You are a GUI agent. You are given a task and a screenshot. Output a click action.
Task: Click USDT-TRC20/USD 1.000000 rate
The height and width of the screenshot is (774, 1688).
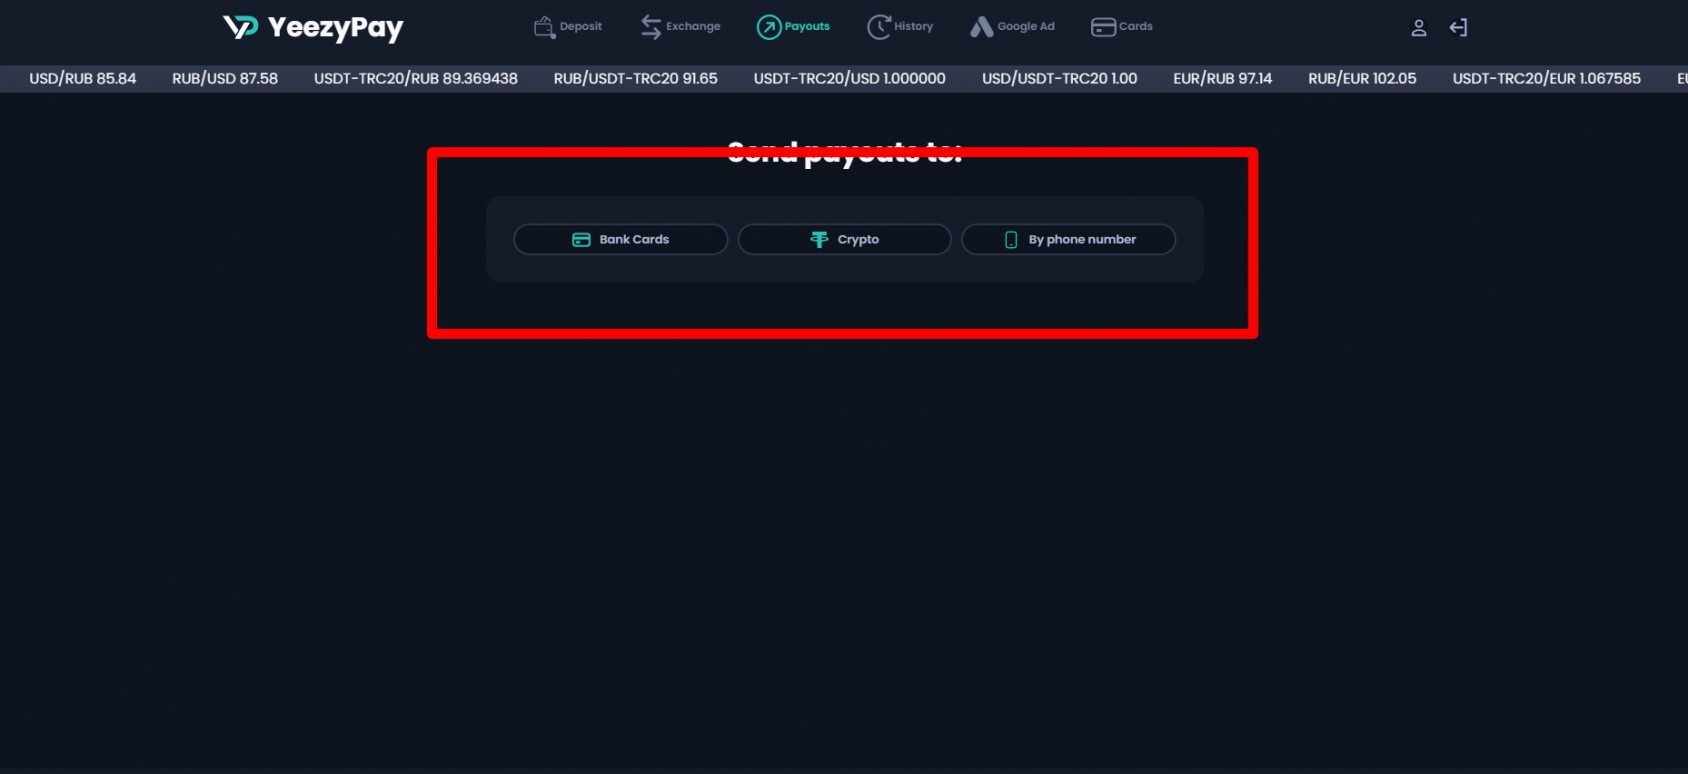850,78
